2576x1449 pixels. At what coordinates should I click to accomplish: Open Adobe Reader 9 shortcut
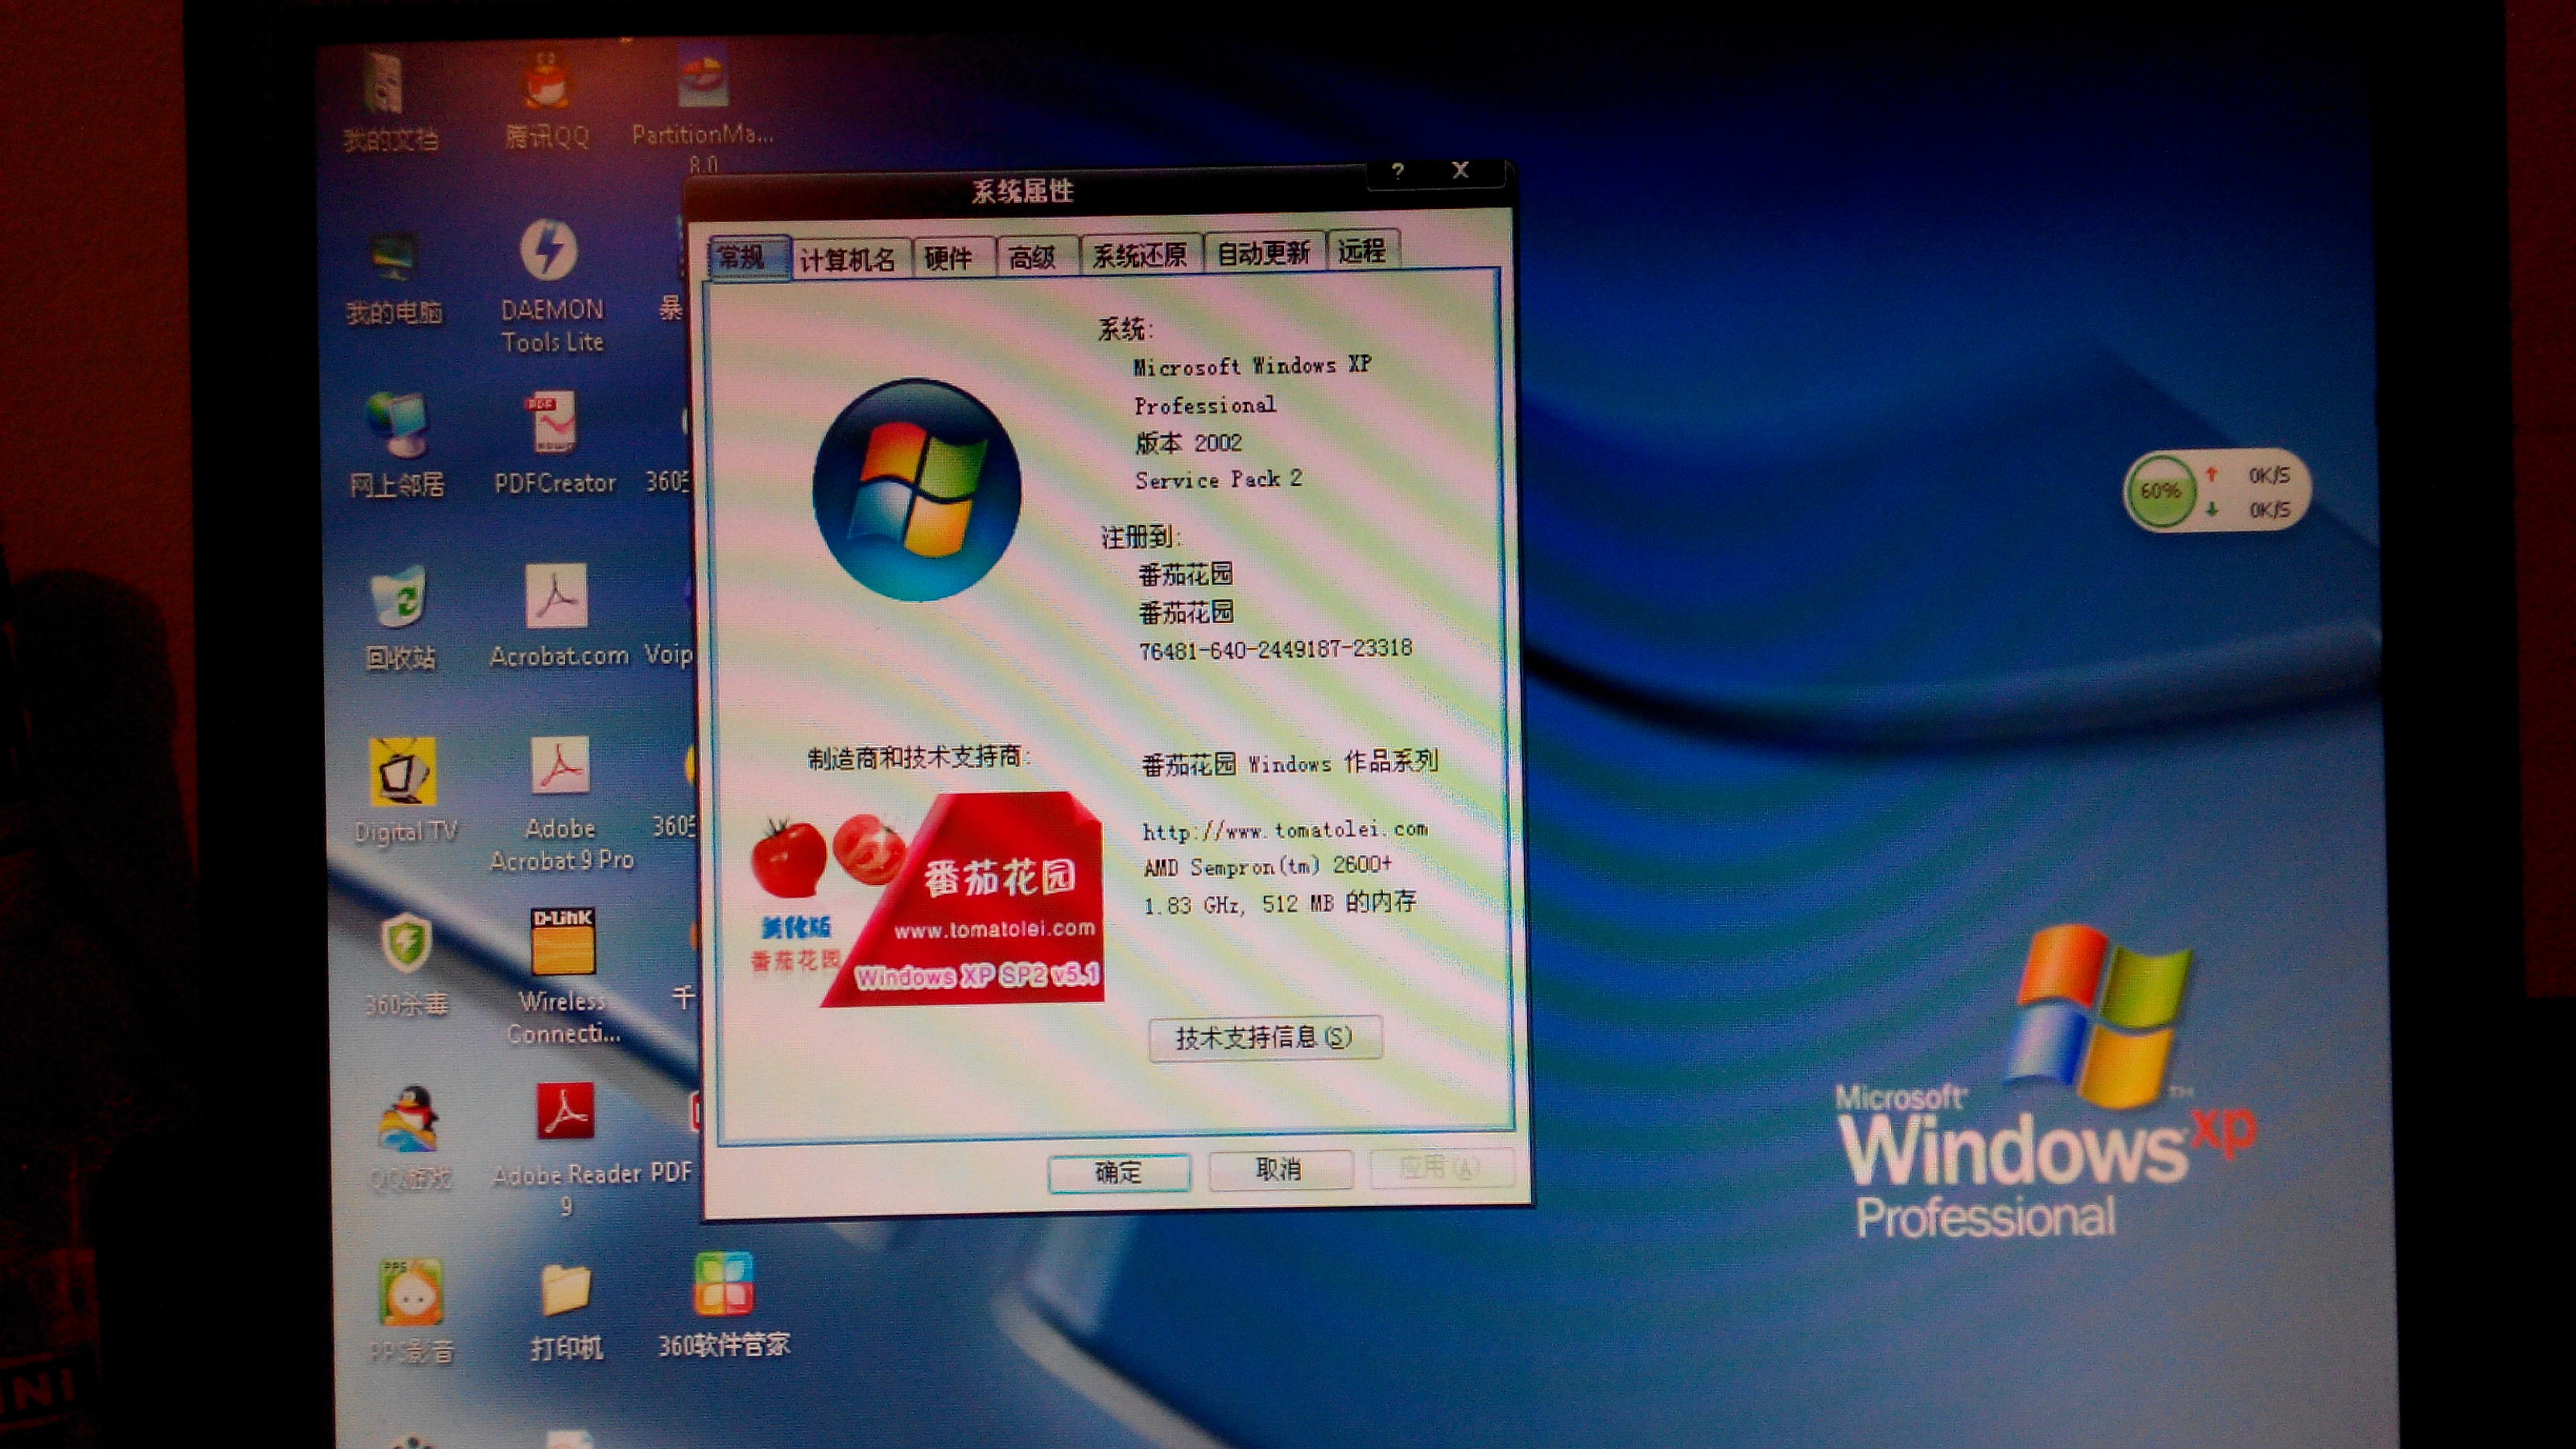click(x=566, y=1150)
